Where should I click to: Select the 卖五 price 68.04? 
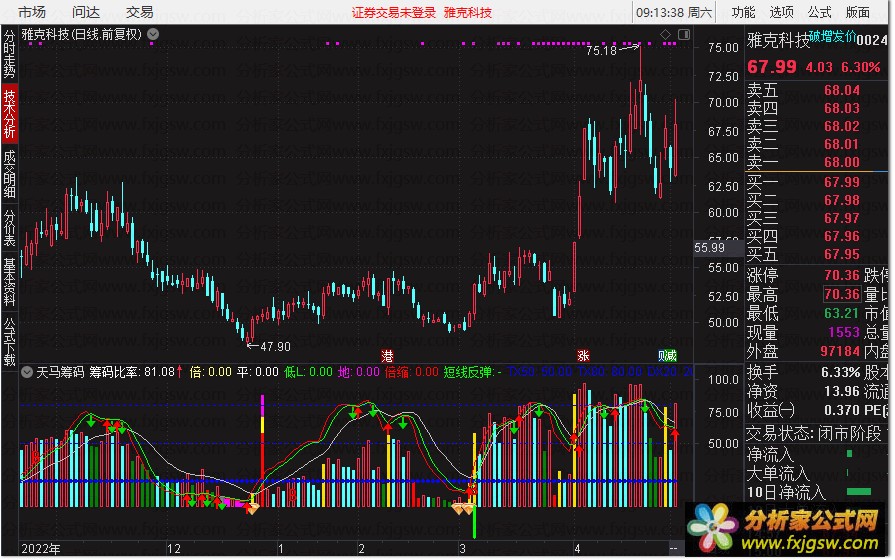click(841, 90)
